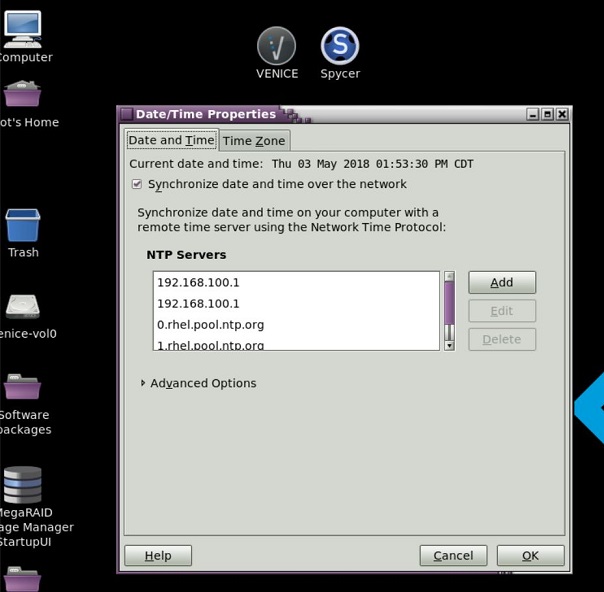Expand Advanced Options section

click(143, 383)
